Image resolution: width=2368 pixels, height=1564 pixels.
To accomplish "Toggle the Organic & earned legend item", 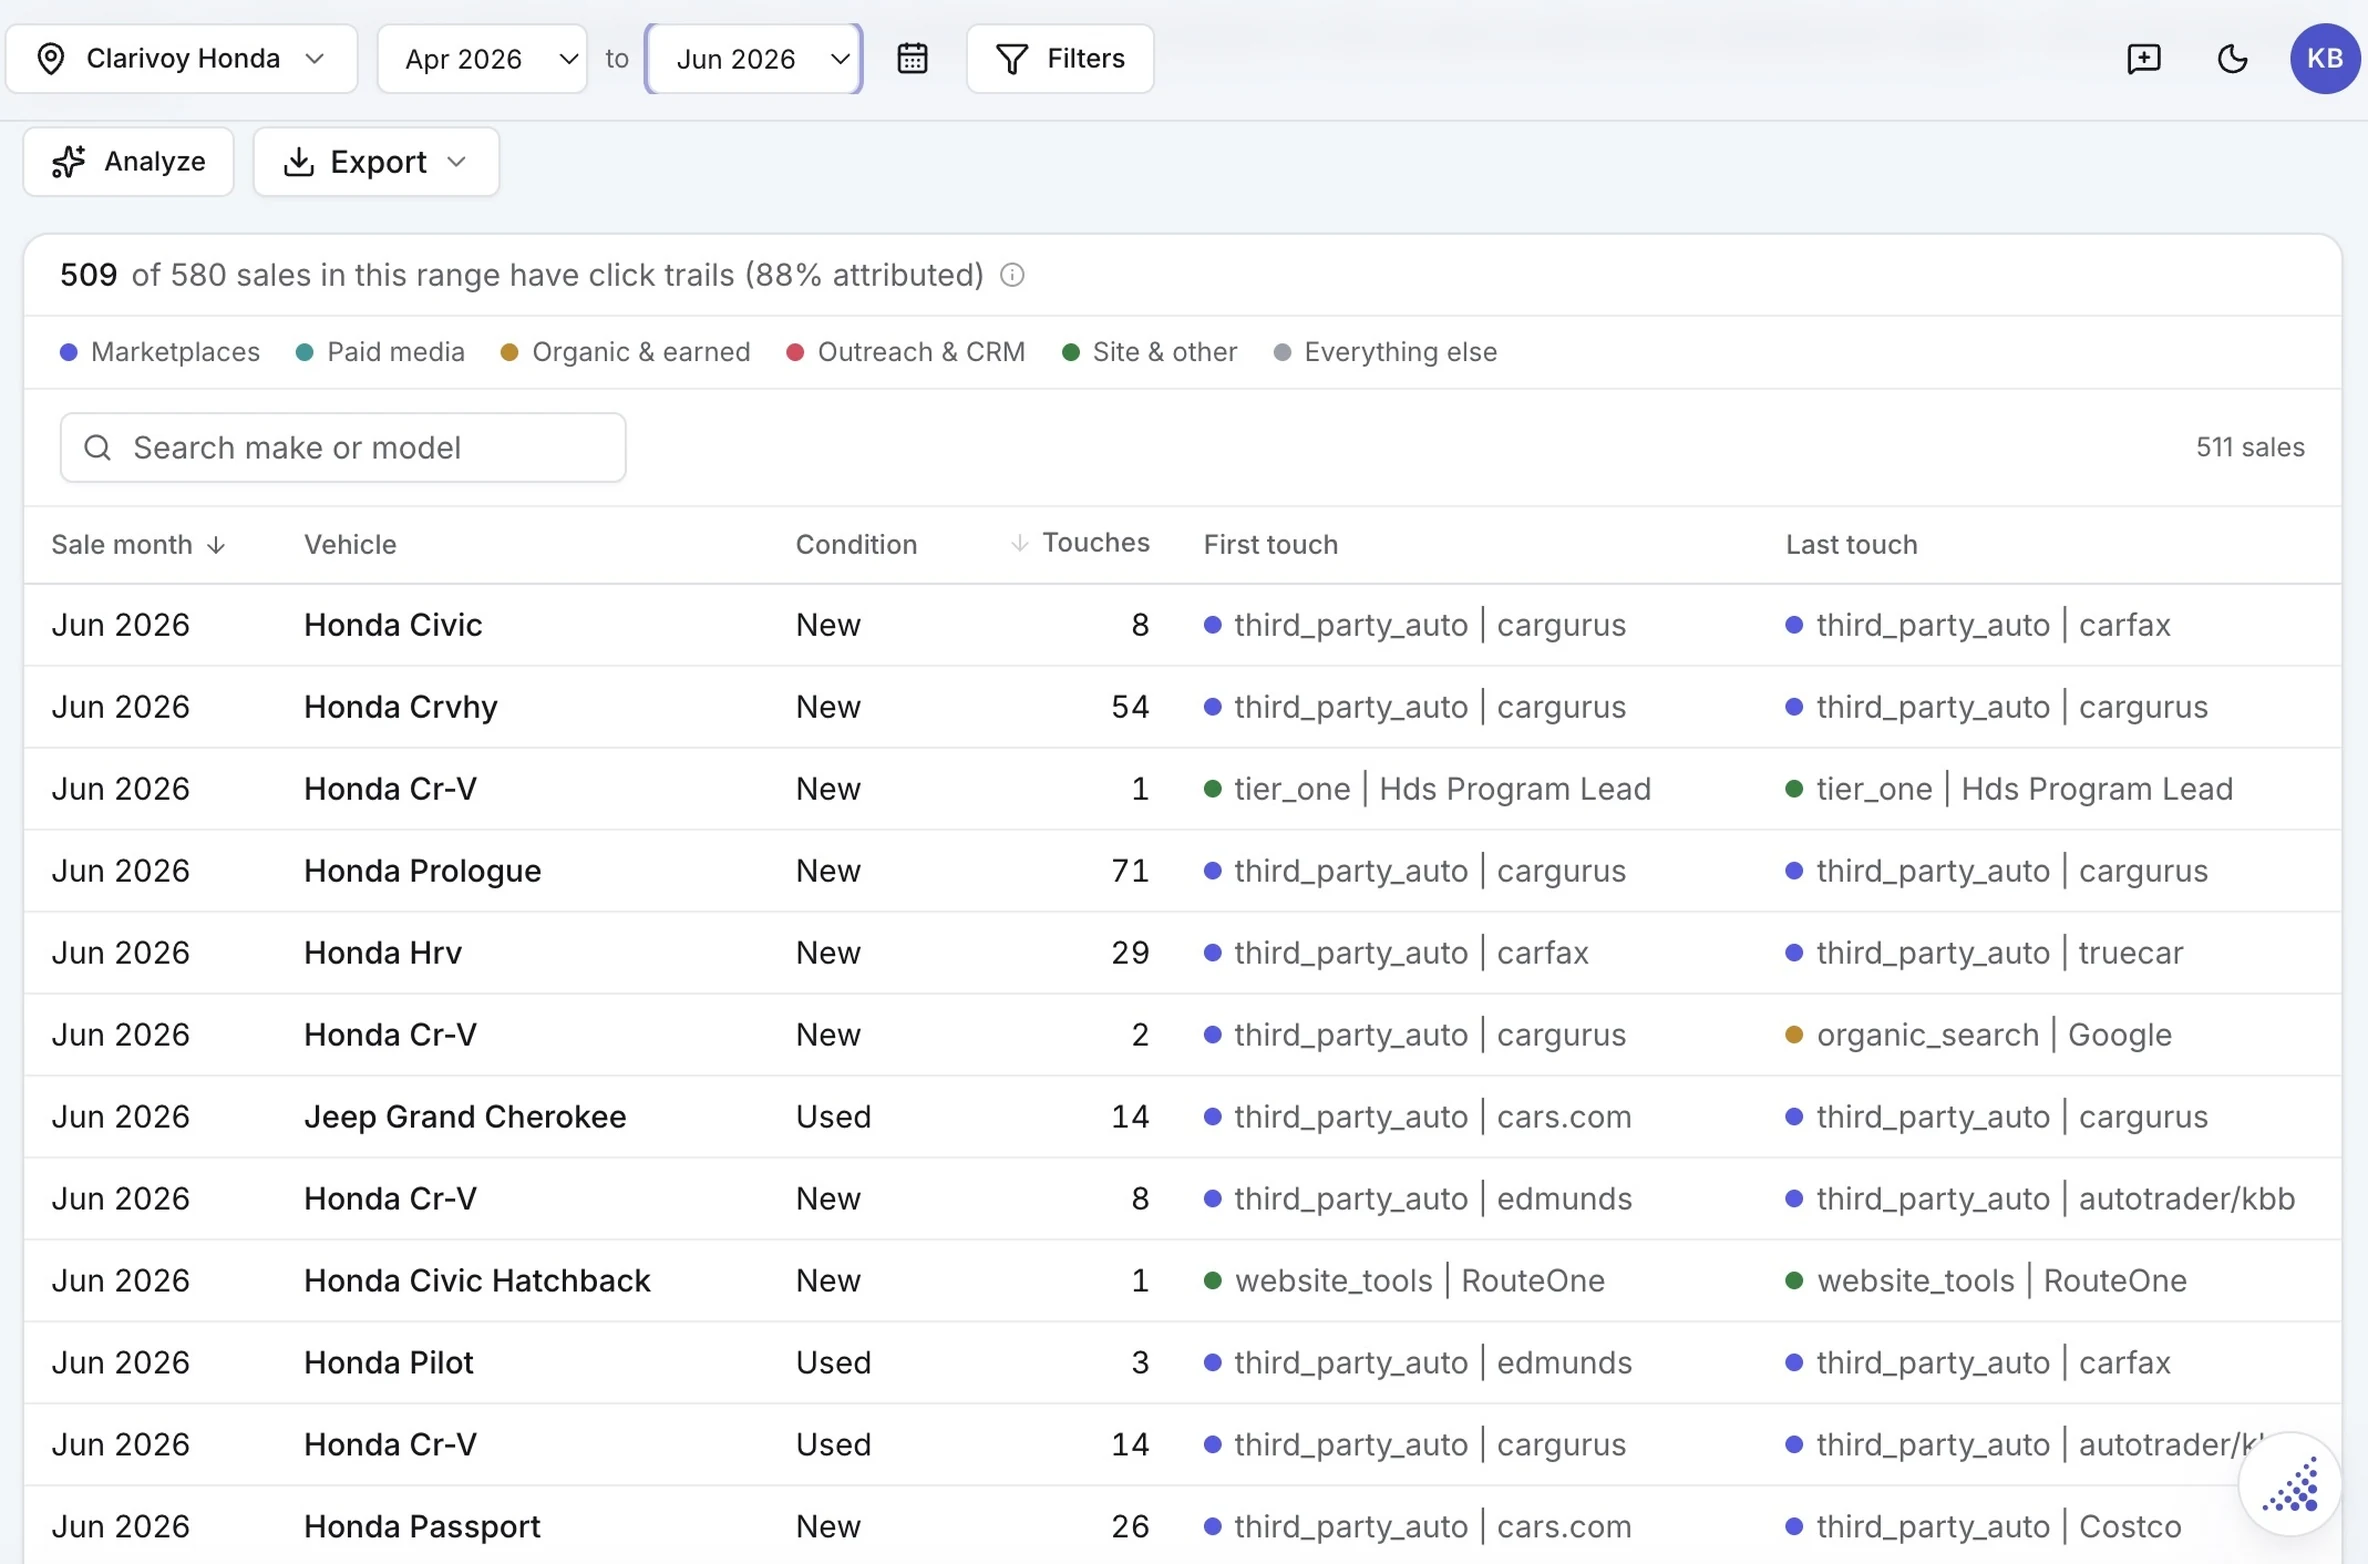I will pyautogui.click(x=625, y=352).
